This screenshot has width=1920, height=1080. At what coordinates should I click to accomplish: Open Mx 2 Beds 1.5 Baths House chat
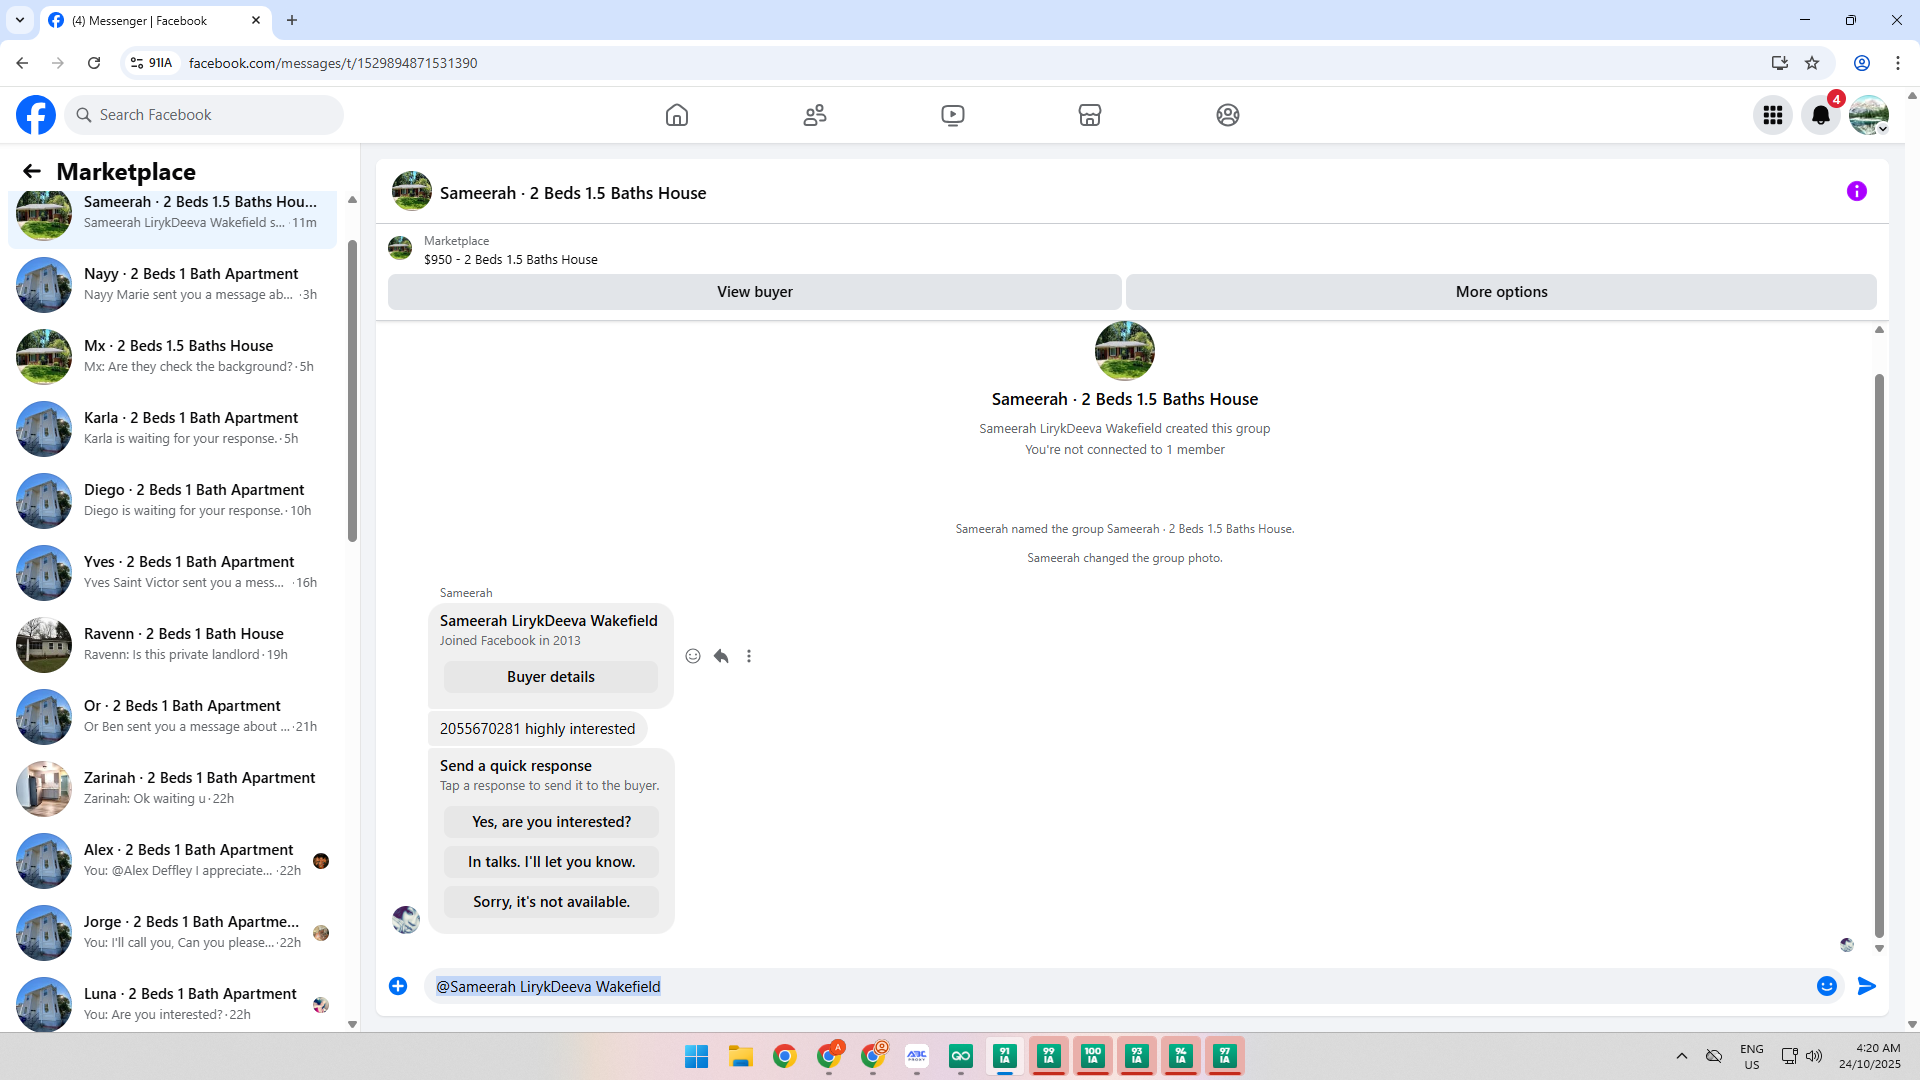click(173, 356)
